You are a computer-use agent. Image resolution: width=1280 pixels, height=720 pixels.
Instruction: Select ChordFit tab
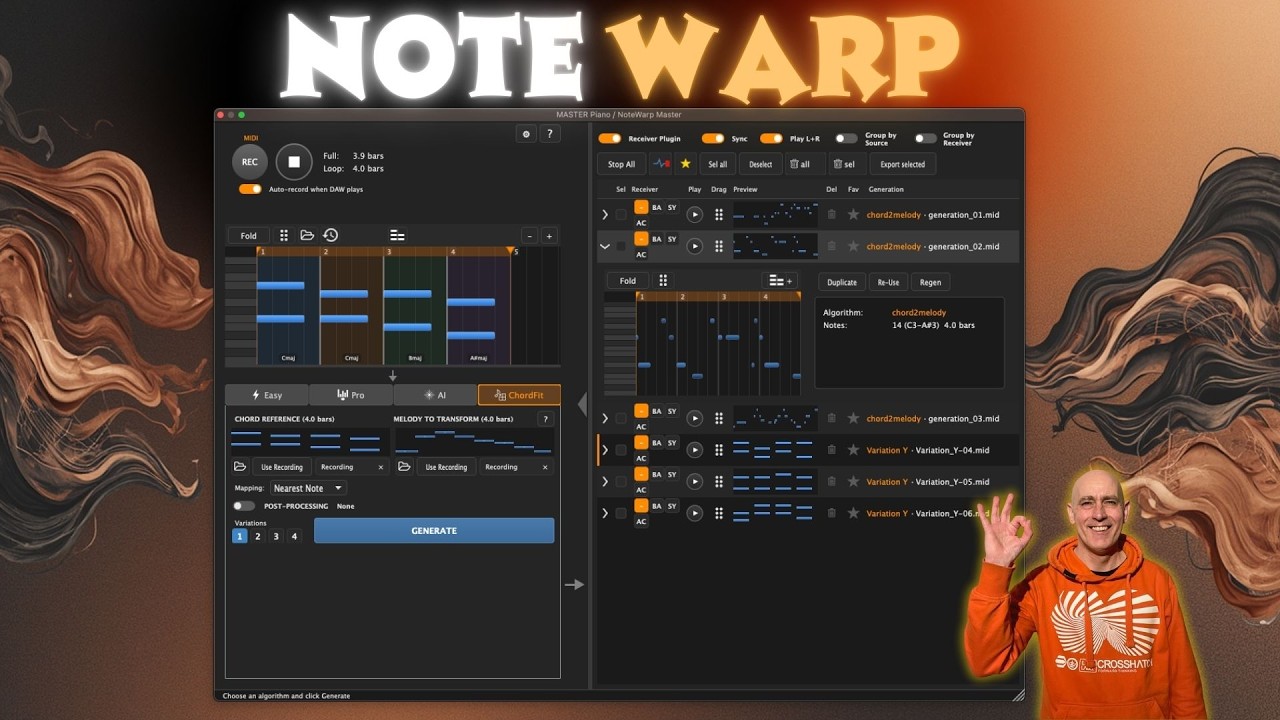(519, 395)
